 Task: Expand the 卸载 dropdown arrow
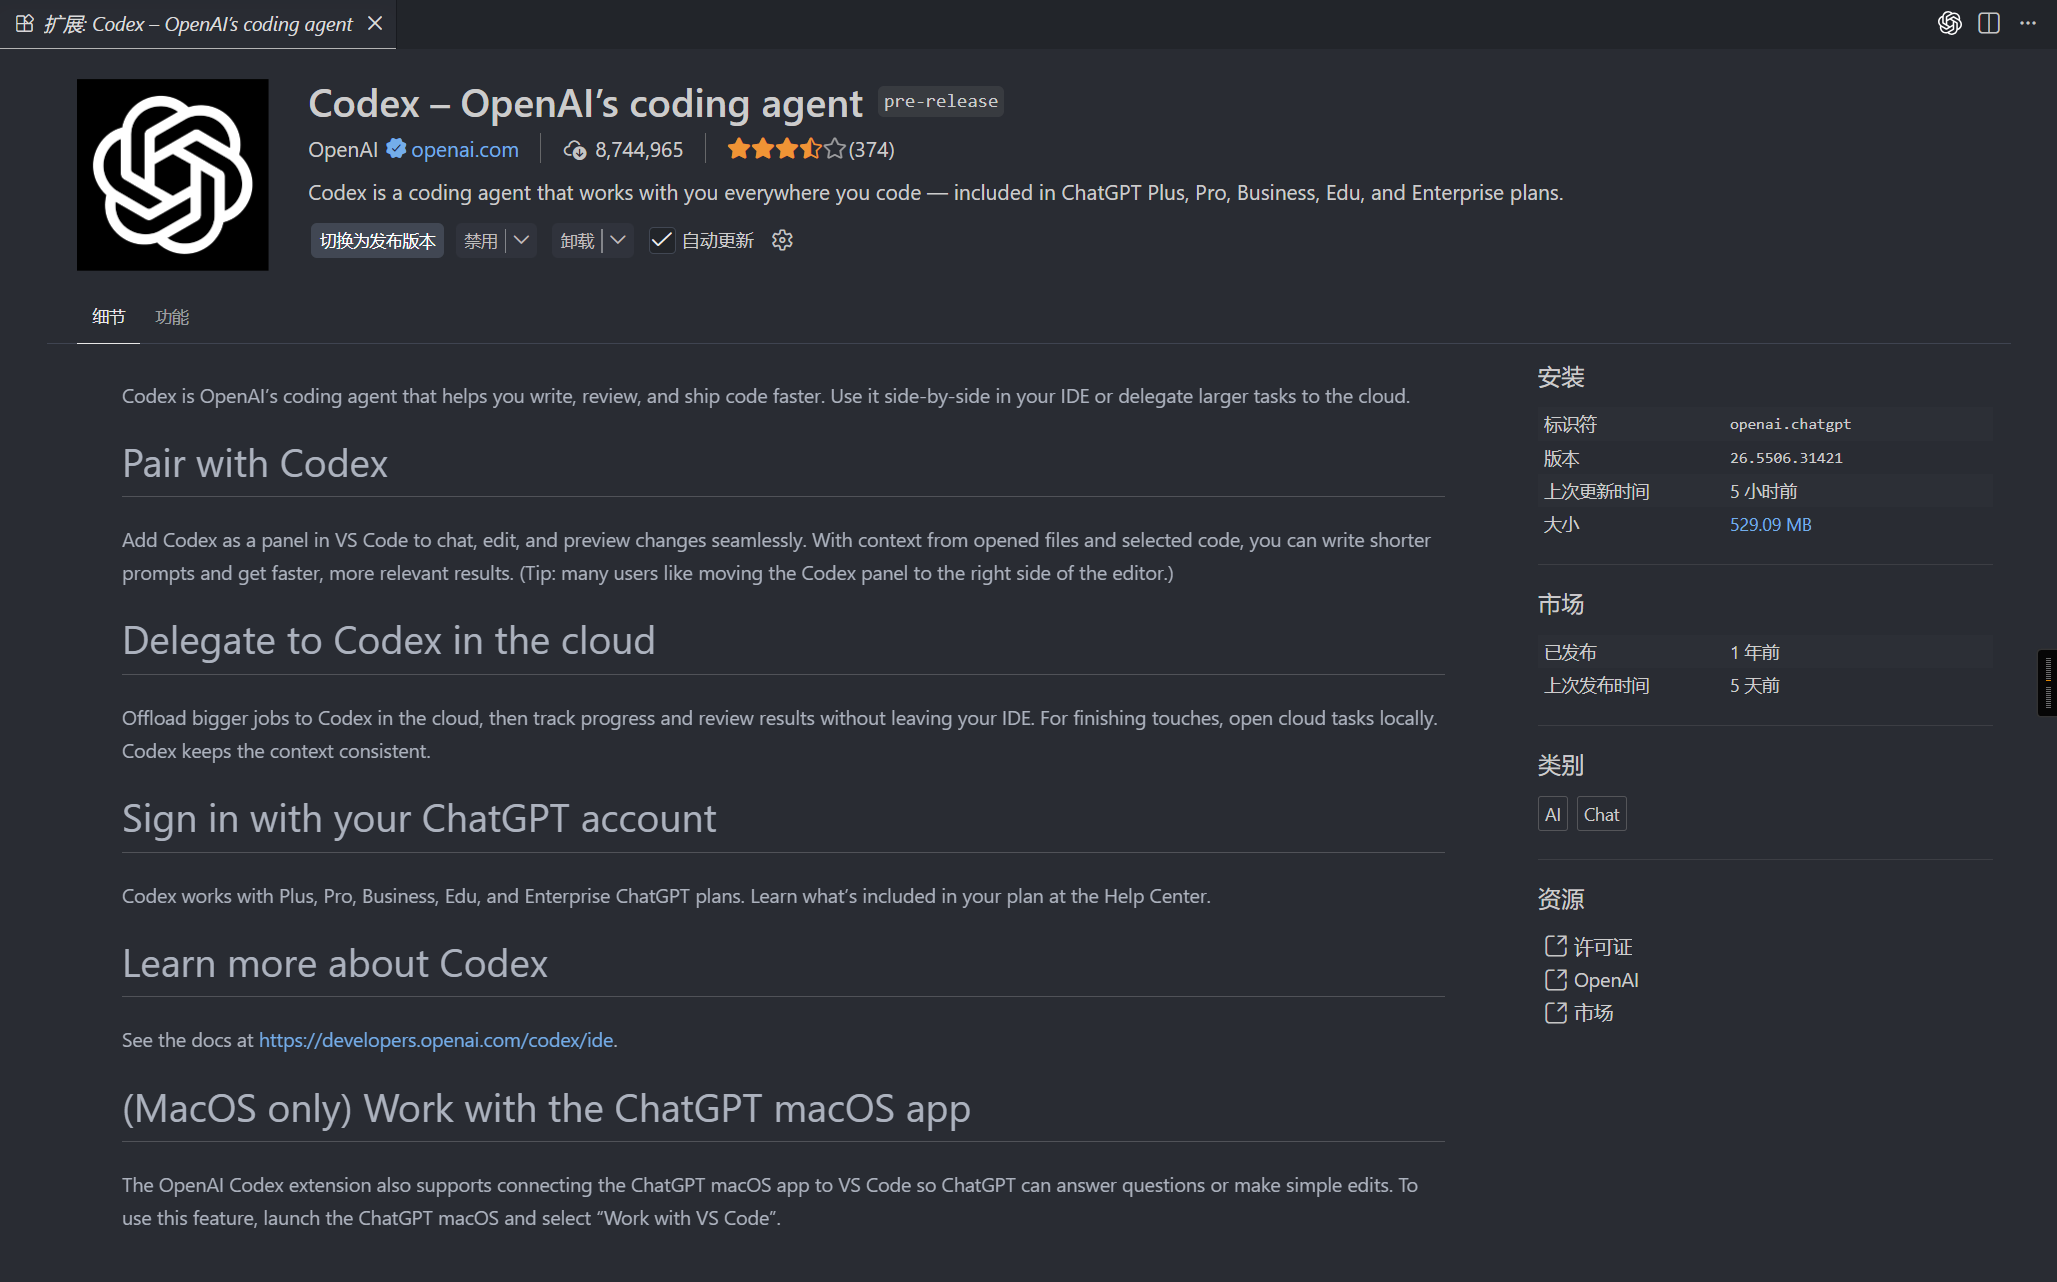point(619,240)
